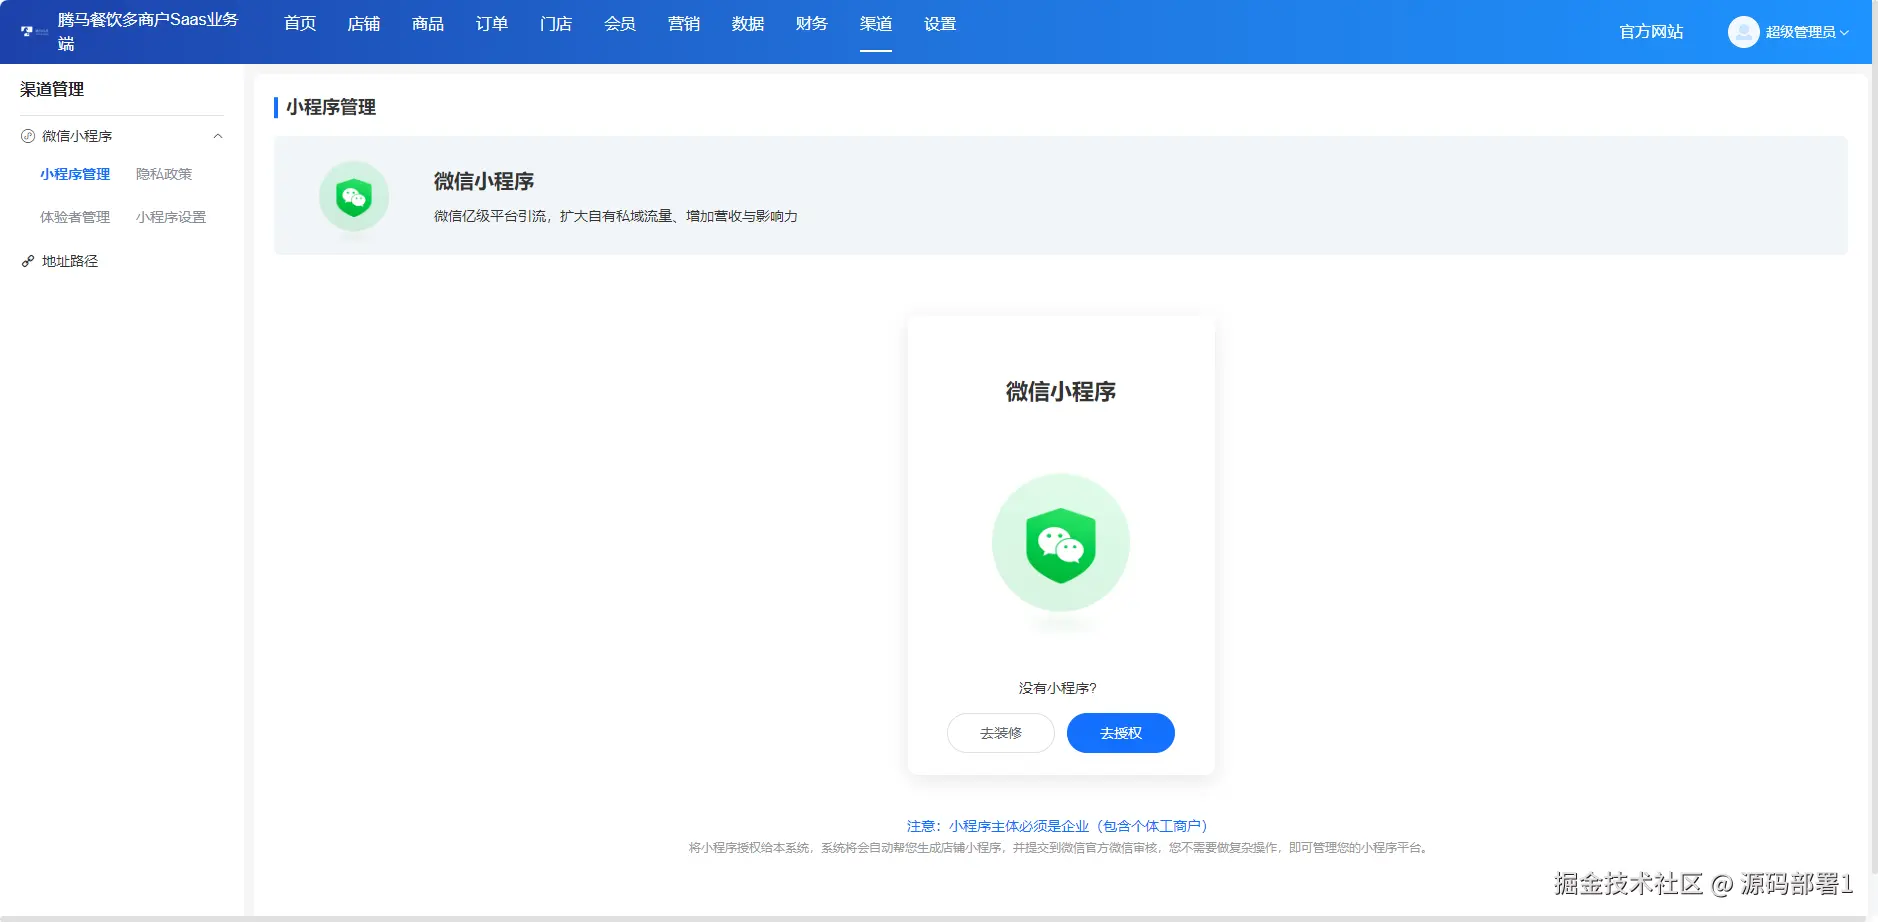
Task: Click the blue 去授权 button
Action: pyautogui.click(x=1121, y=733)
